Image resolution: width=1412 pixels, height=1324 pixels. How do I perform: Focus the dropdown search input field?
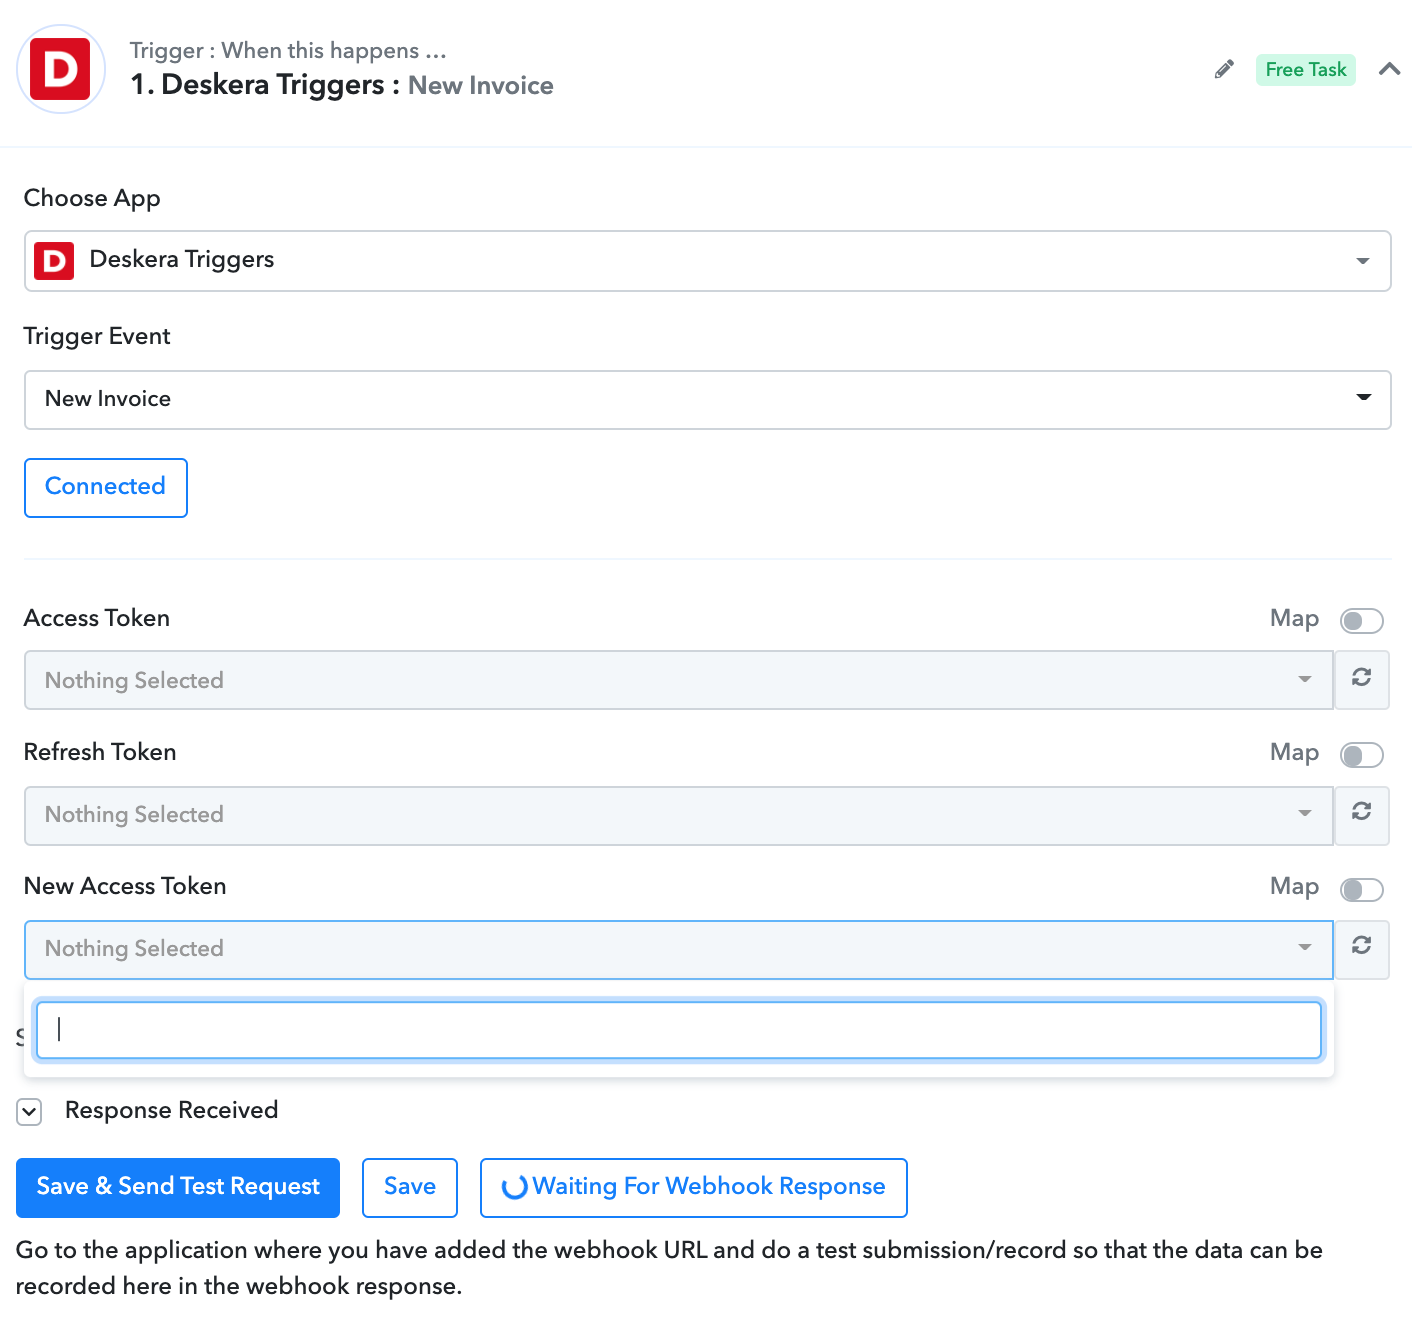pyautogui.click(x=678, y=1030)
